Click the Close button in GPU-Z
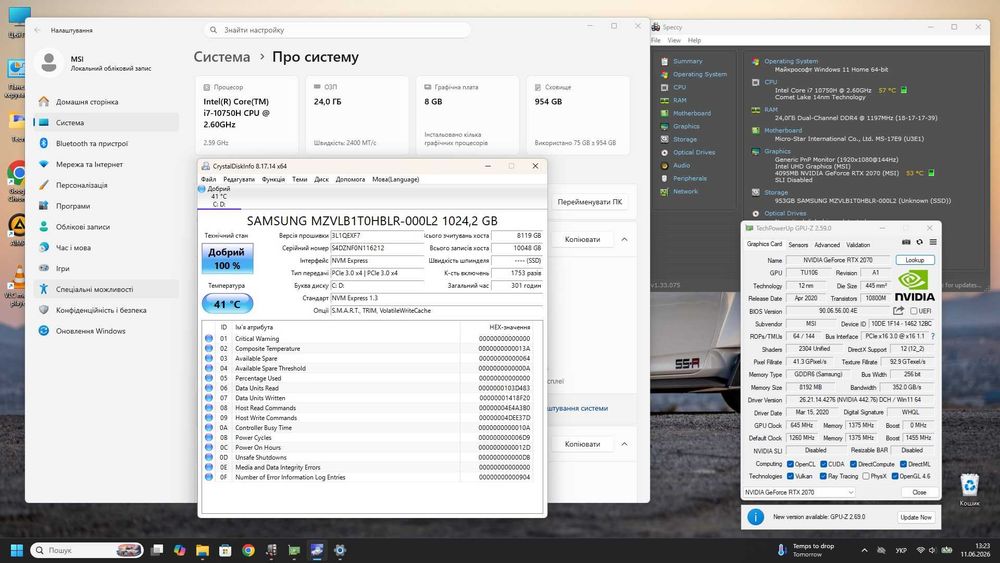Screen dimensions: 1000x563 click(919, 492)
